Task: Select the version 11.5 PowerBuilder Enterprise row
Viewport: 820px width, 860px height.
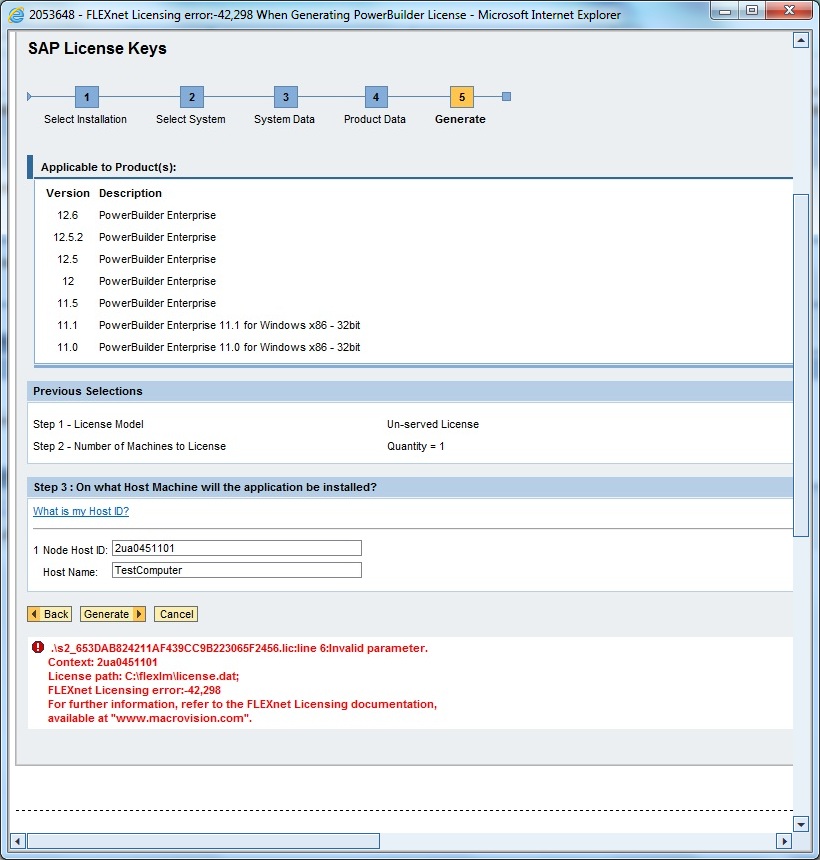Action: (412, 303)
